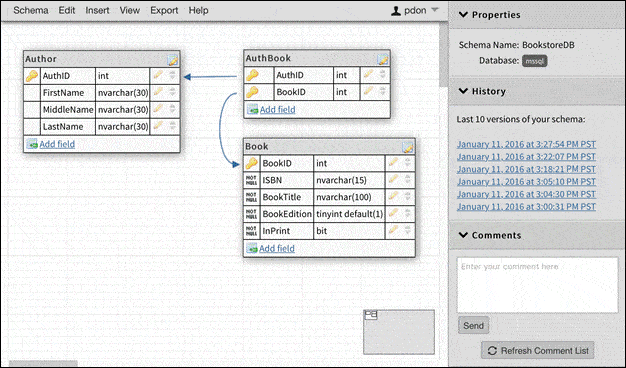This screenshot has height=368, width=626.
Task: Collapse the Properties panel
Action: click(x=463, y=15)
